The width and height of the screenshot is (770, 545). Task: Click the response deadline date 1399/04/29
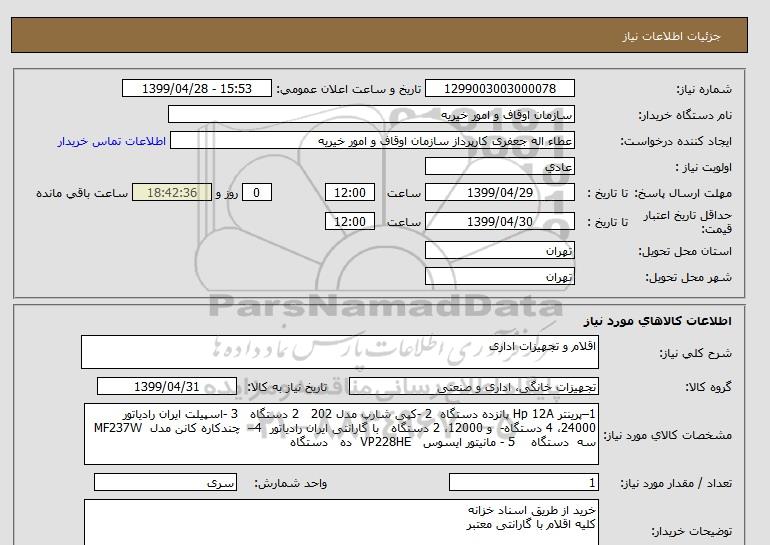point(499,192)
